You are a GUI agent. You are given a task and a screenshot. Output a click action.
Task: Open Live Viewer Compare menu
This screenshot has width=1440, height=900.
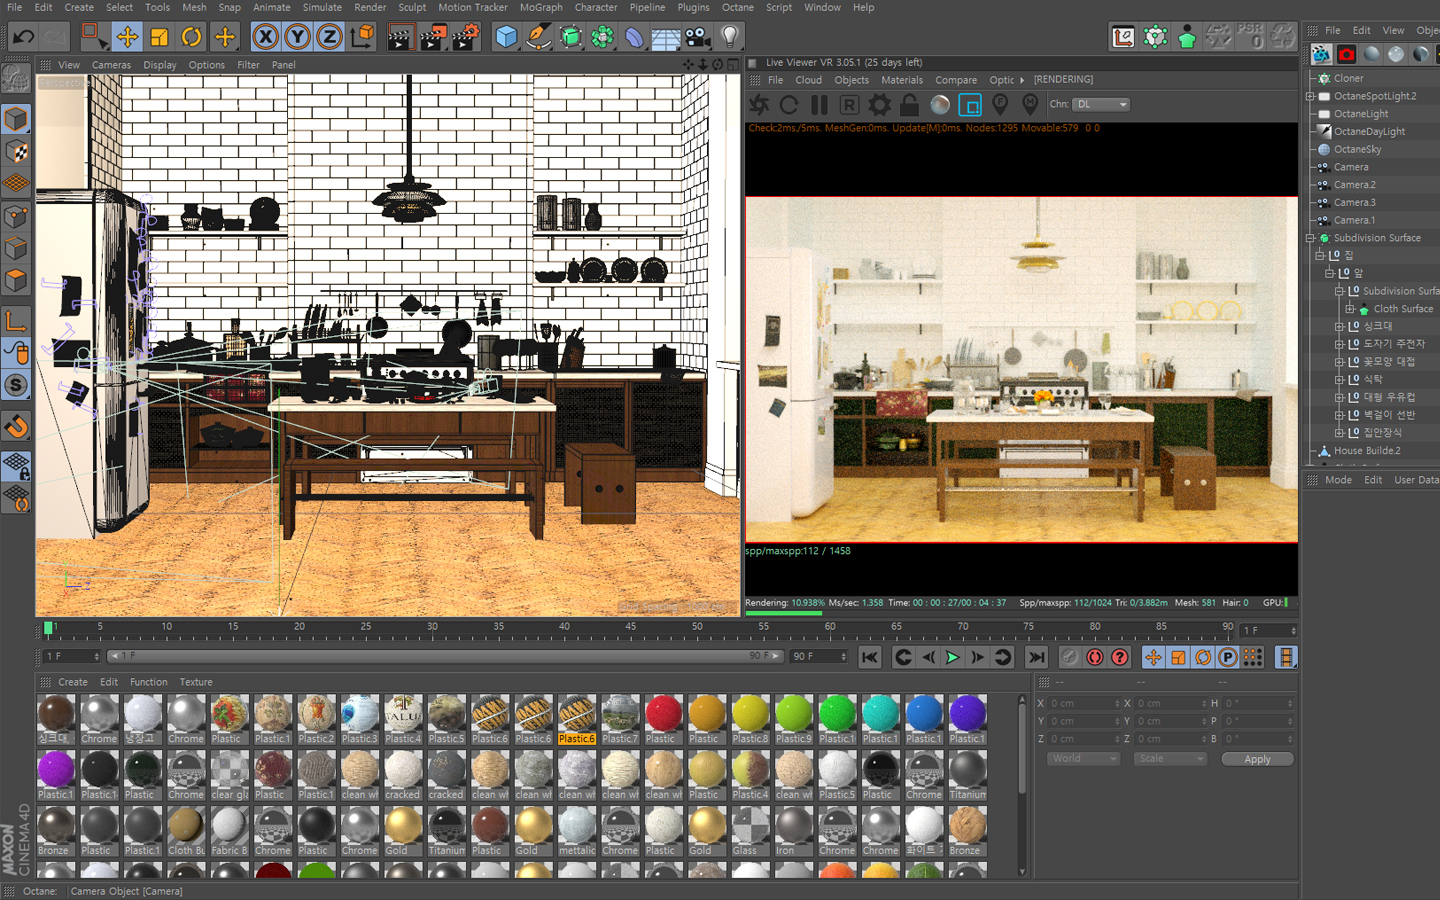pos(956,80)
